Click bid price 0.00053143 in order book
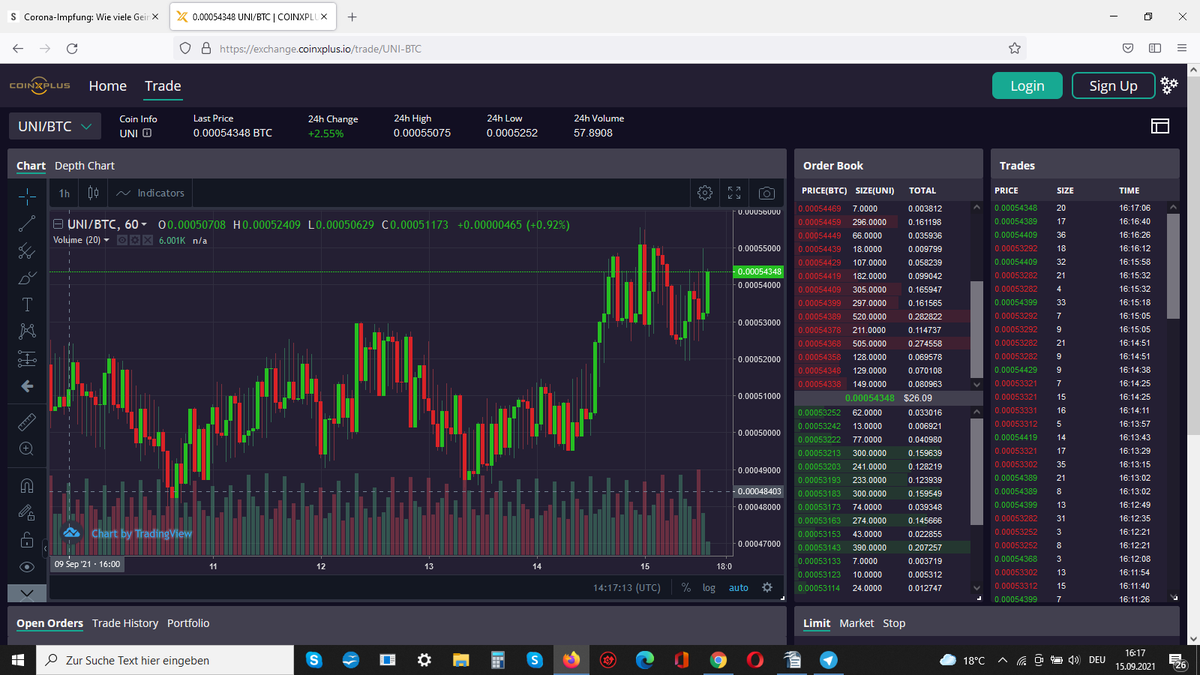The image size is (1200, 675). click(x=820, y=548)
